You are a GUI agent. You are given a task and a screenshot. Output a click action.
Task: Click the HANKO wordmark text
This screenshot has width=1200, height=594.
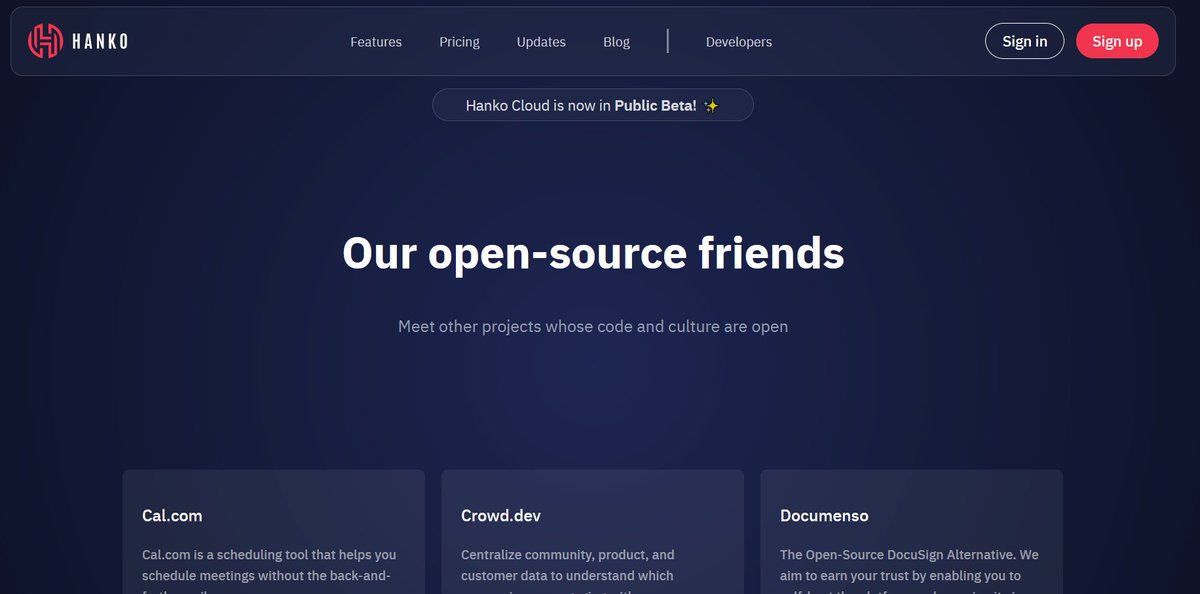pyautogui.click(x=100, y=41)
